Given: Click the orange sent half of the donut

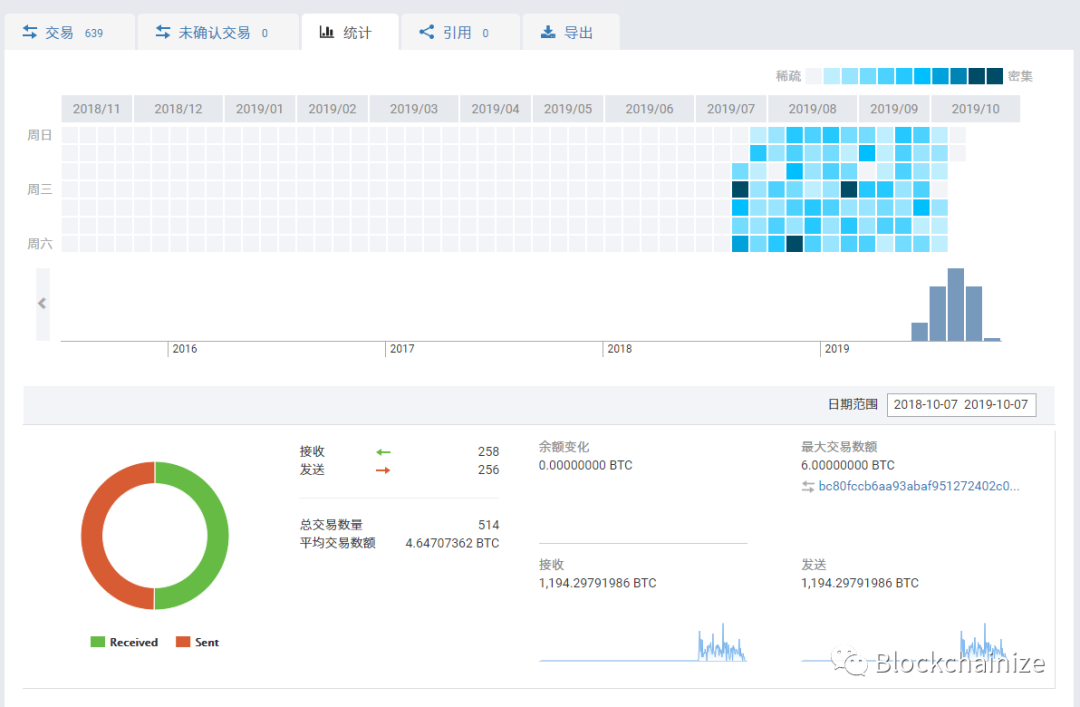Looking at the screenshot, I should pos(92,535).
